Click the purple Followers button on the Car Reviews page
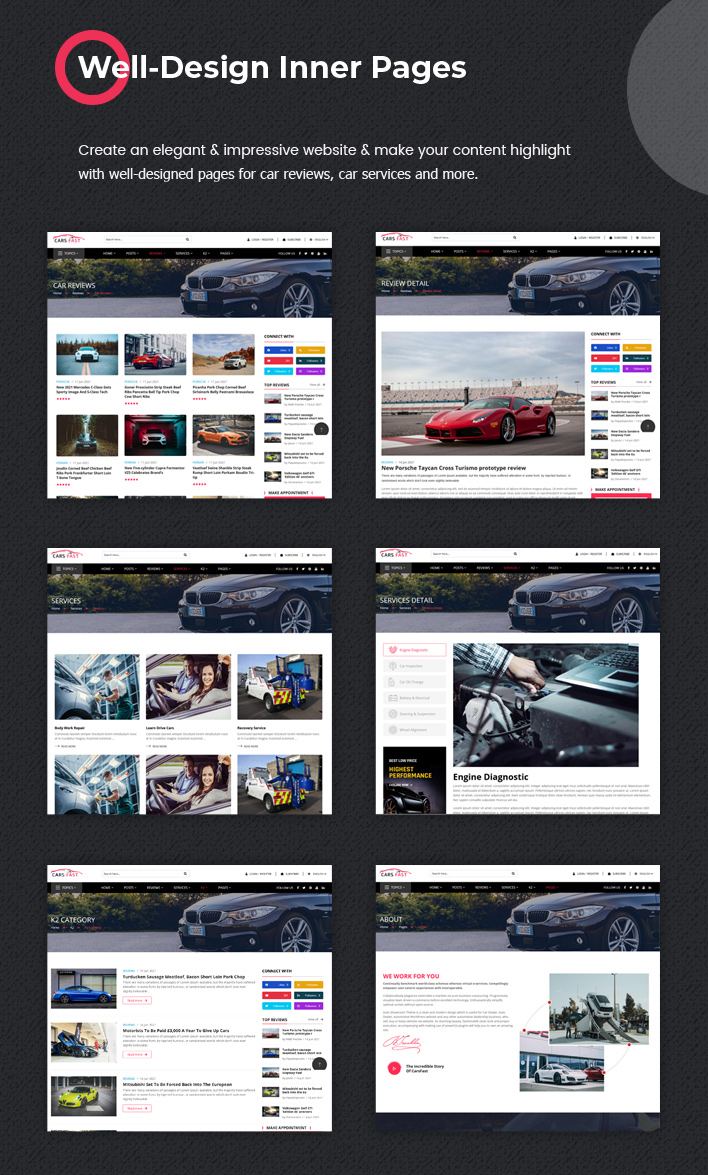 pos(310,371)
